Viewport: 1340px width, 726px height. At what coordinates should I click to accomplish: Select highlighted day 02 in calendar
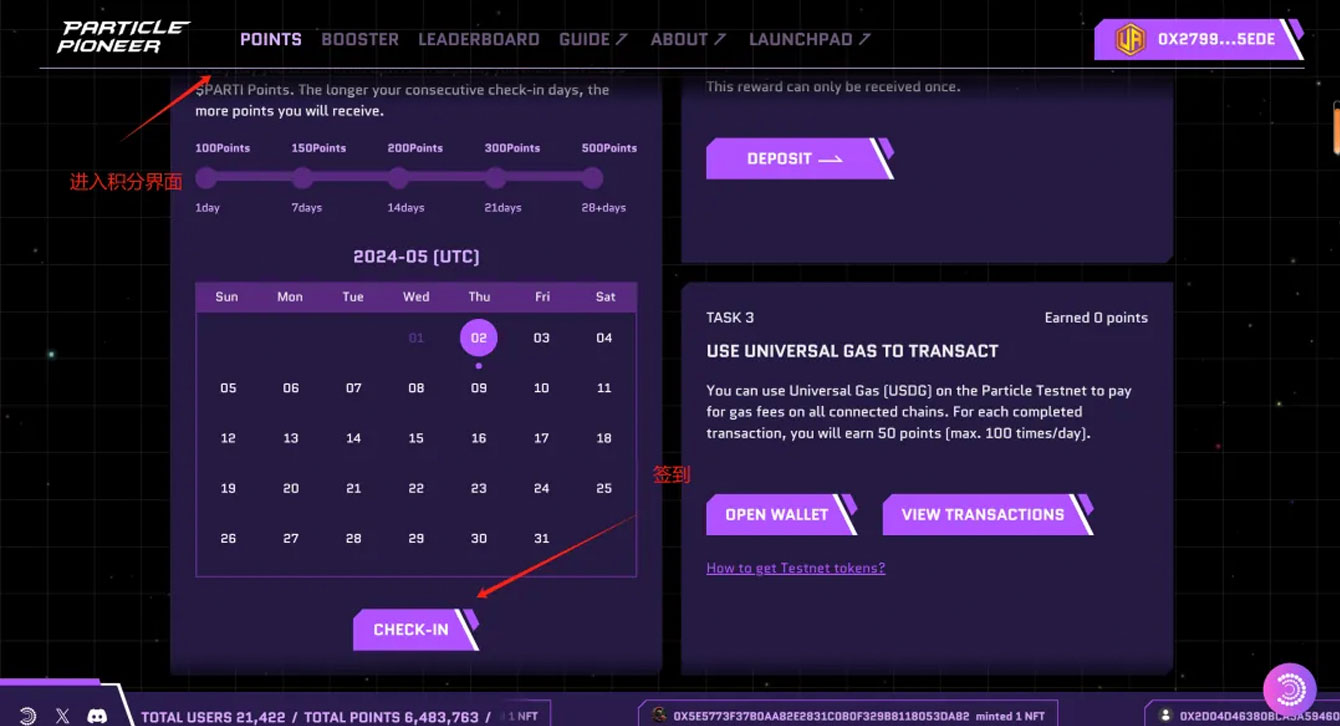tap(479, 338)
